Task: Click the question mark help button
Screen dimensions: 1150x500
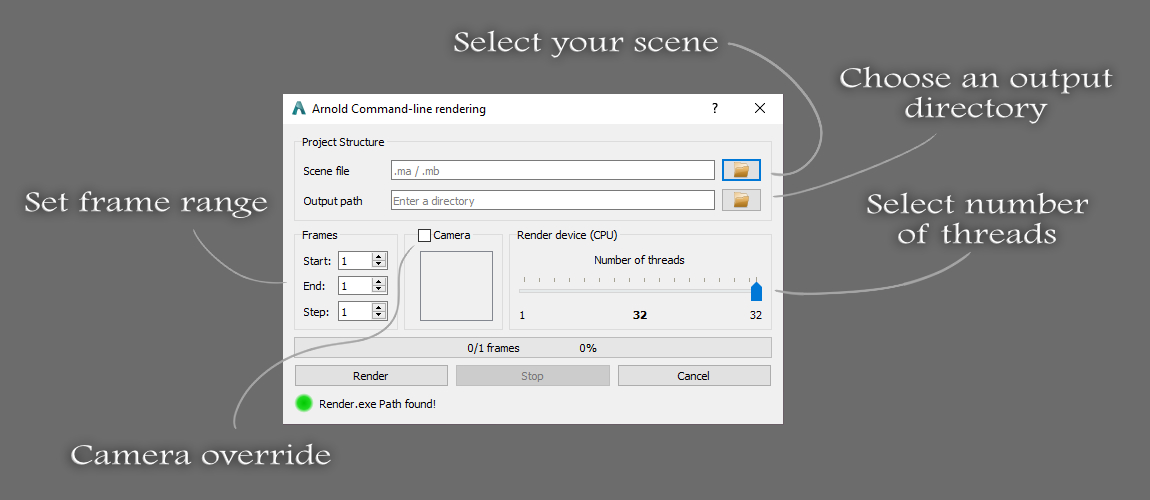Action: (x=715, y=109)
